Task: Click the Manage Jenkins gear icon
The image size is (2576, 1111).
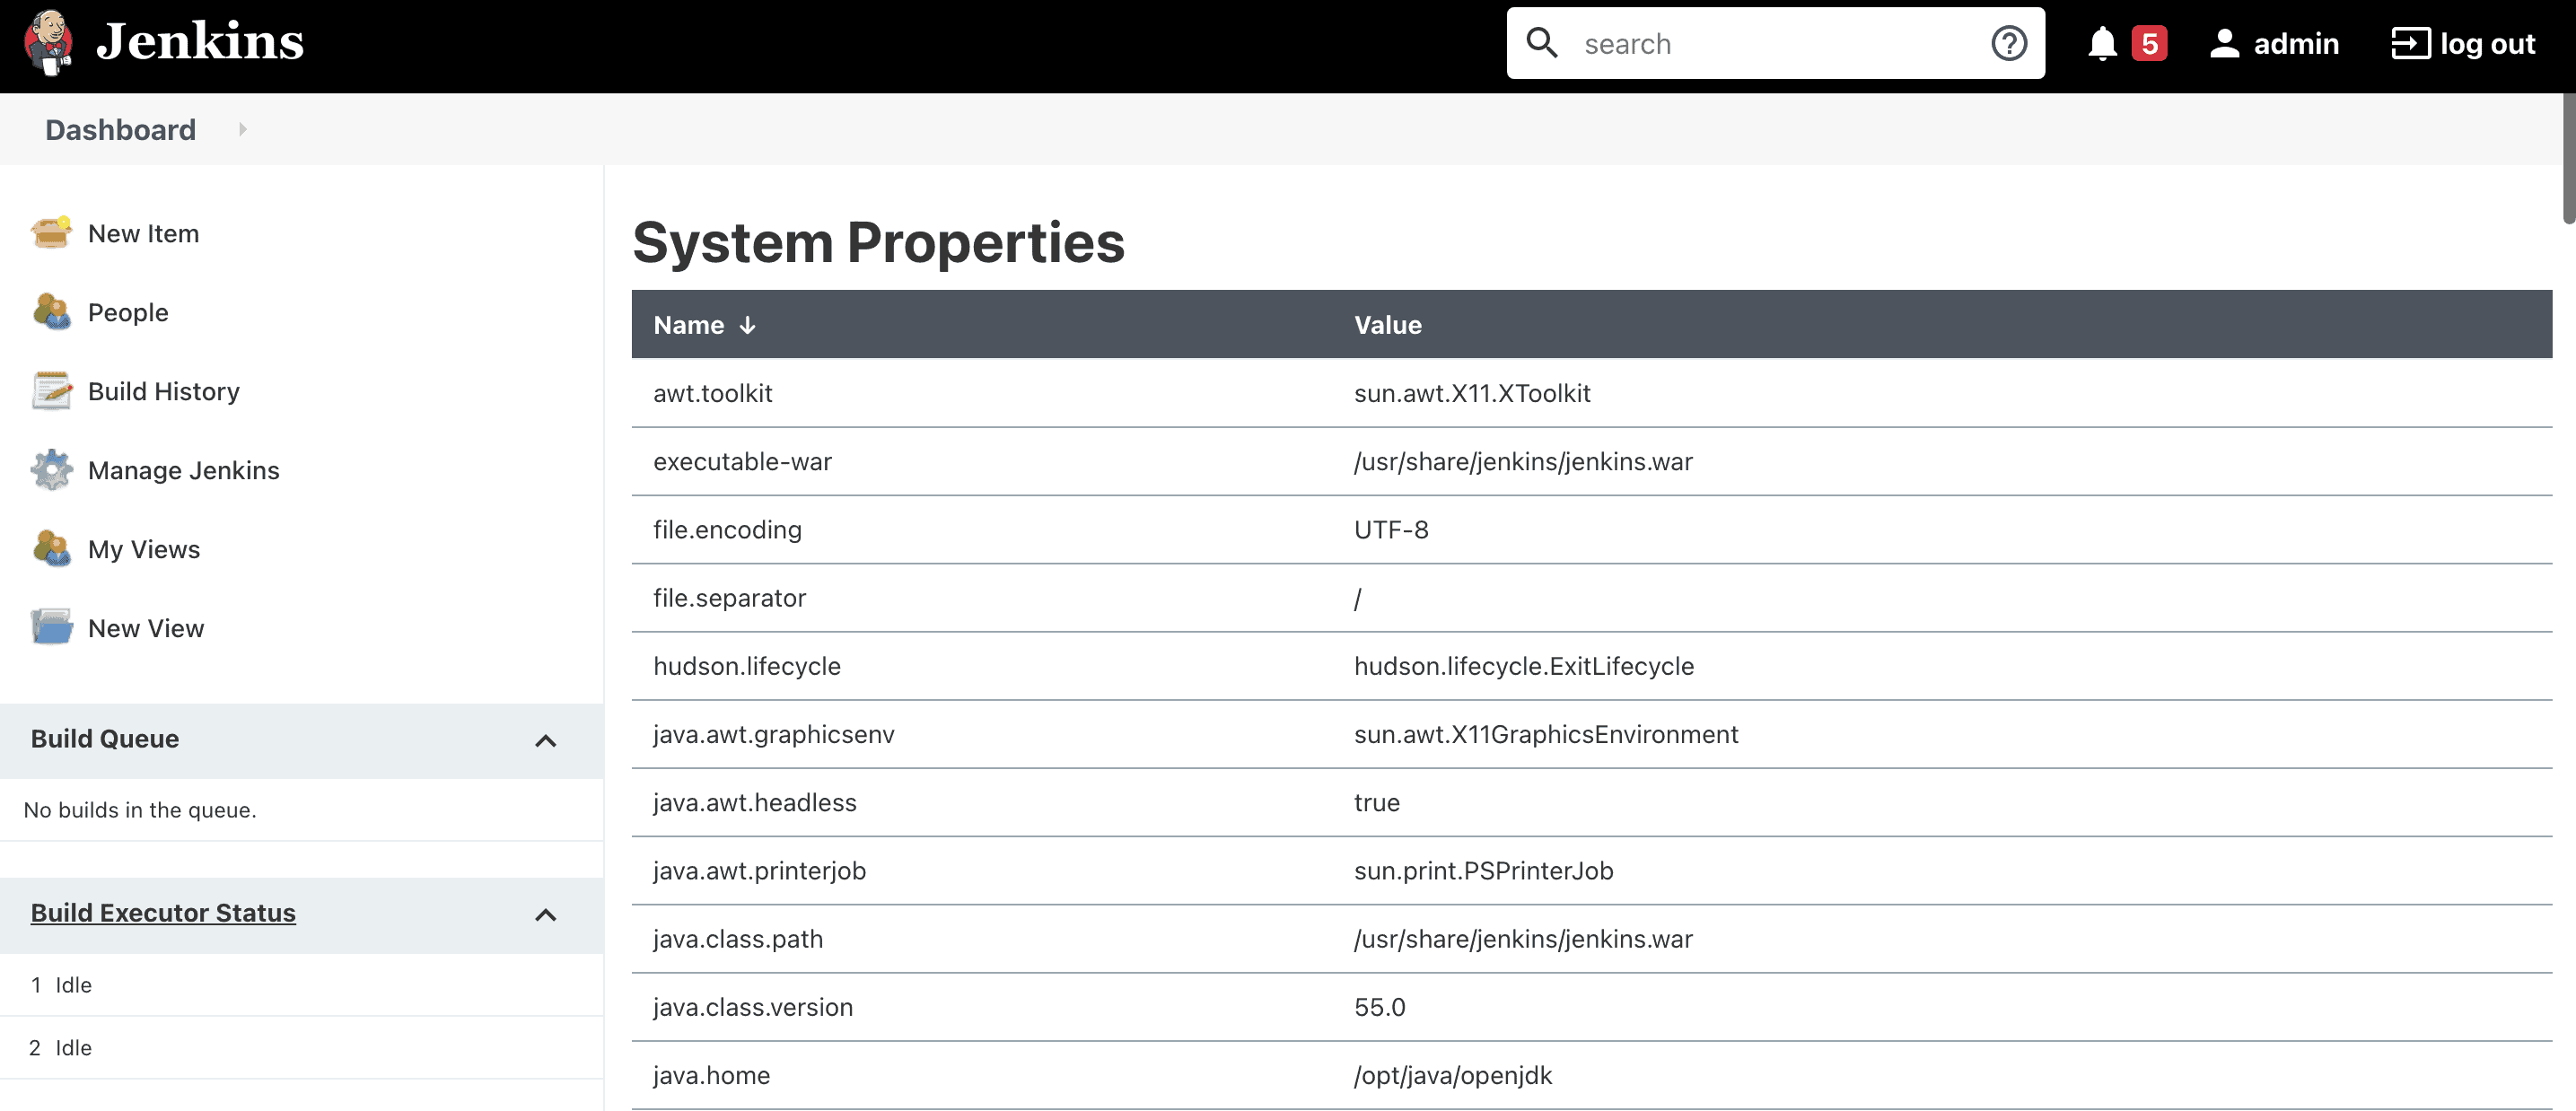Action: click(49, 470)
